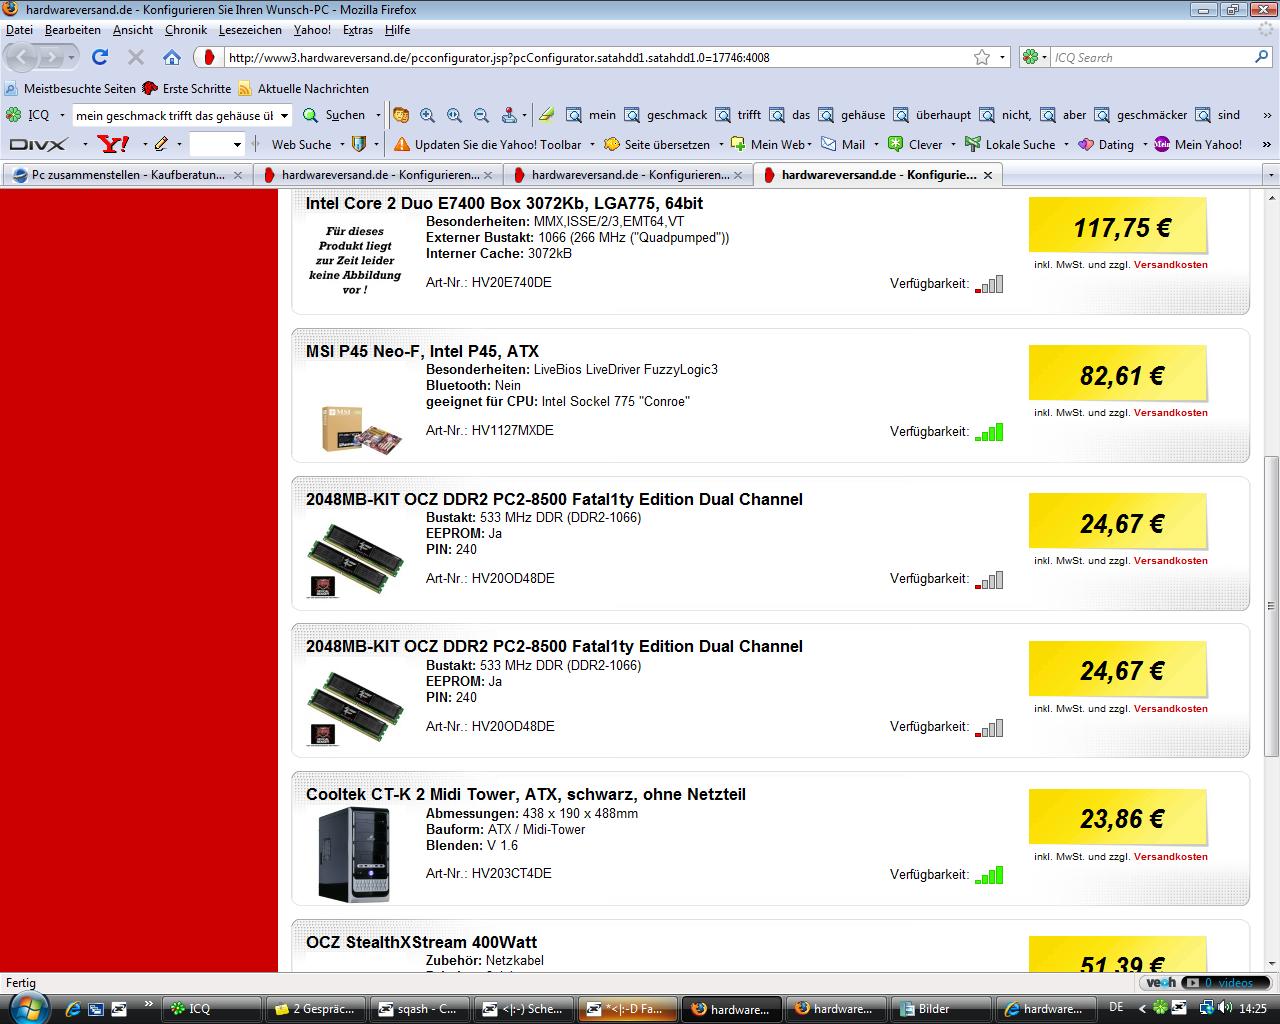Click the magnifier in ICQ Search box
1280x1024 pixels.
pyautogui.click(x=1262, y=57)
